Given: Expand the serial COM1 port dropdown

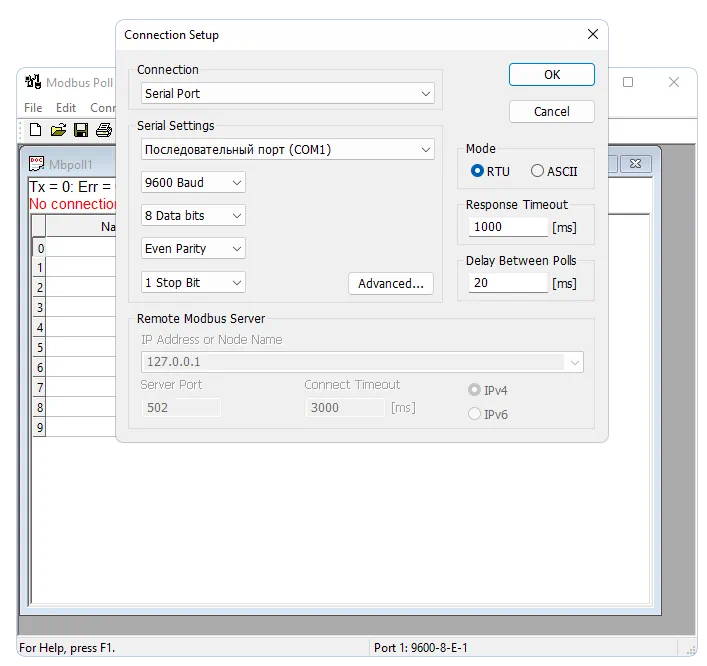Looking at the screenshot, I should coord(287,150).
